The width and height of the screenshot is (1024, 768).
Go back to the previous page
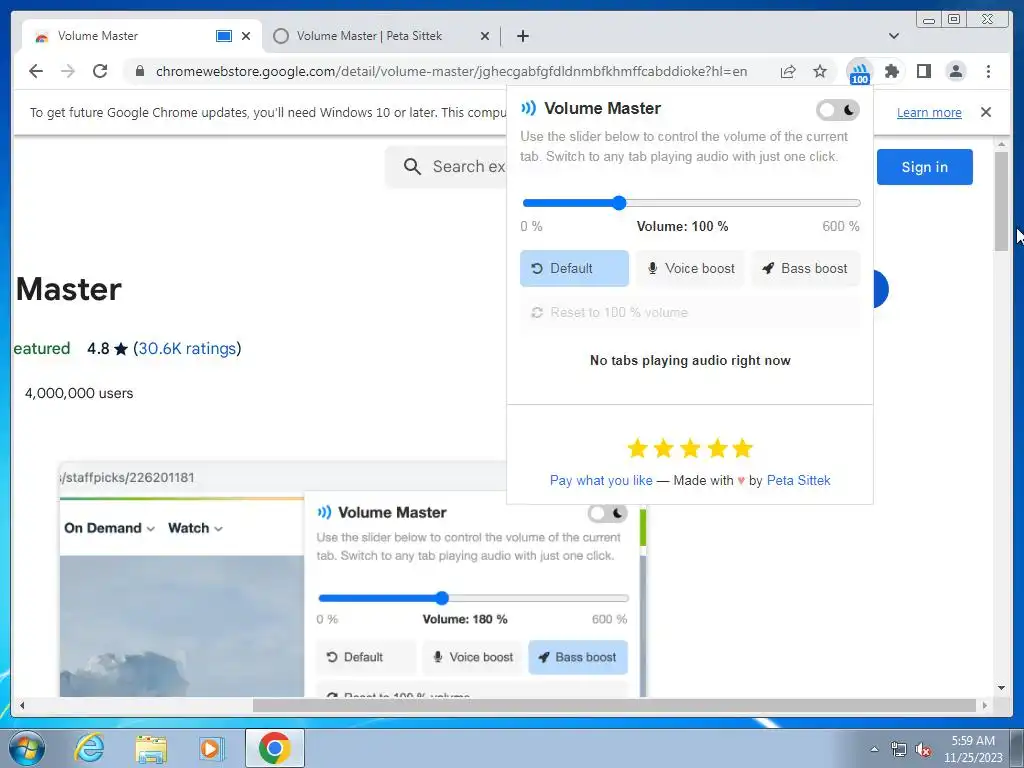(x=36, y=71)
